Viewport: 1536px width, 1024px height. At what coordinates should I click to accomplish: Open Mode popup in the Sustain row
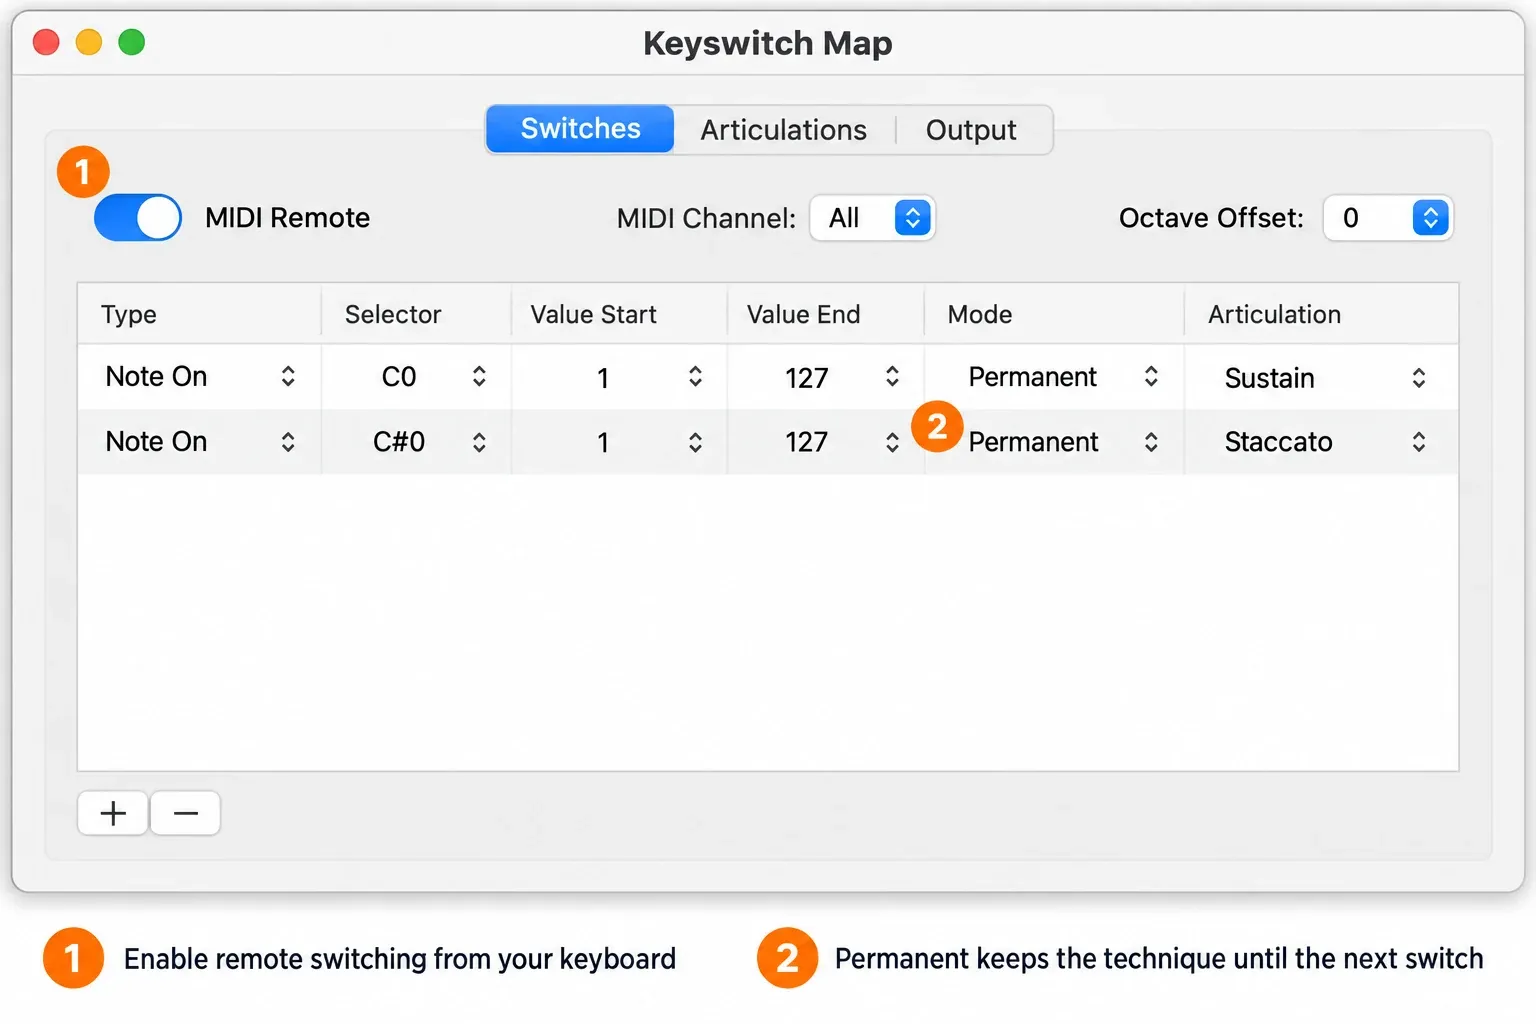[x=1151, y=376]
